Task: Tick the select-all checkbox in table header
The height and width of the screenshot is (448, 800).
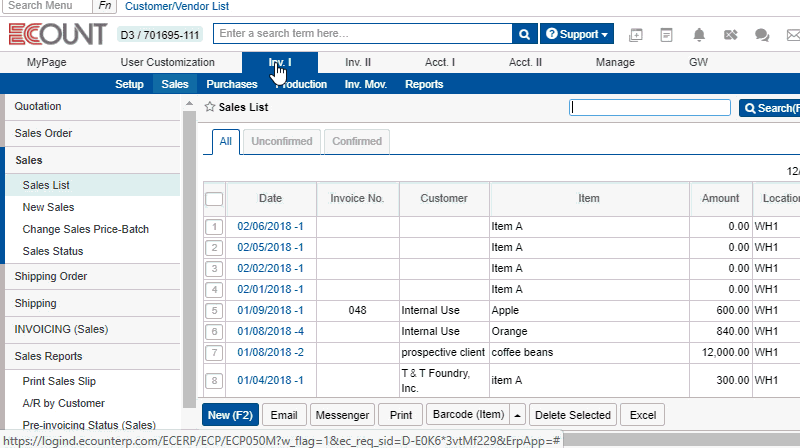Action: (x=214, y=199)
